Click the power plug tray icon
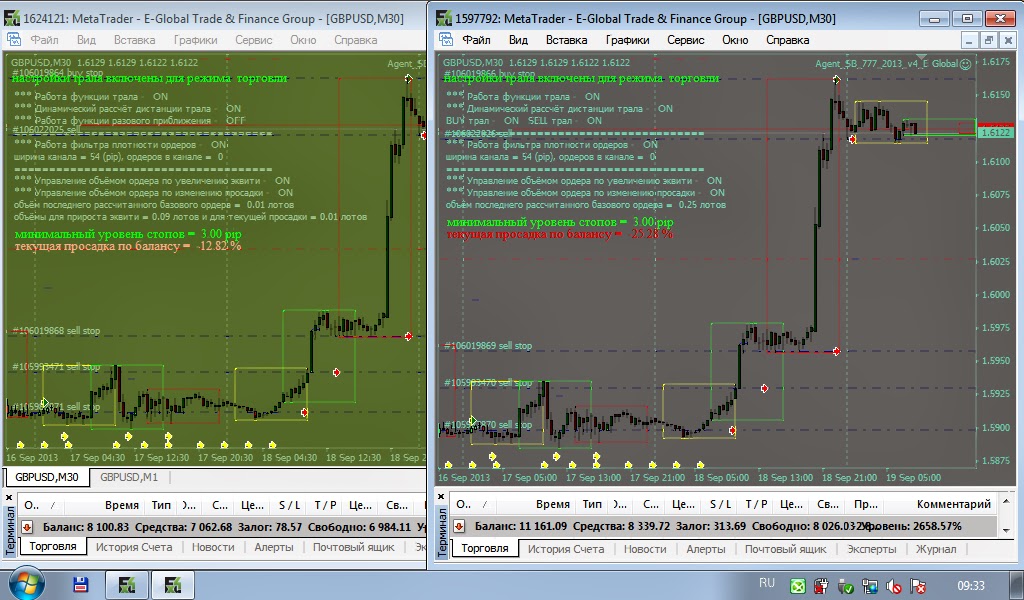Image resolution: width=1024 pixels, height=600 pixels. pos(822,586)
